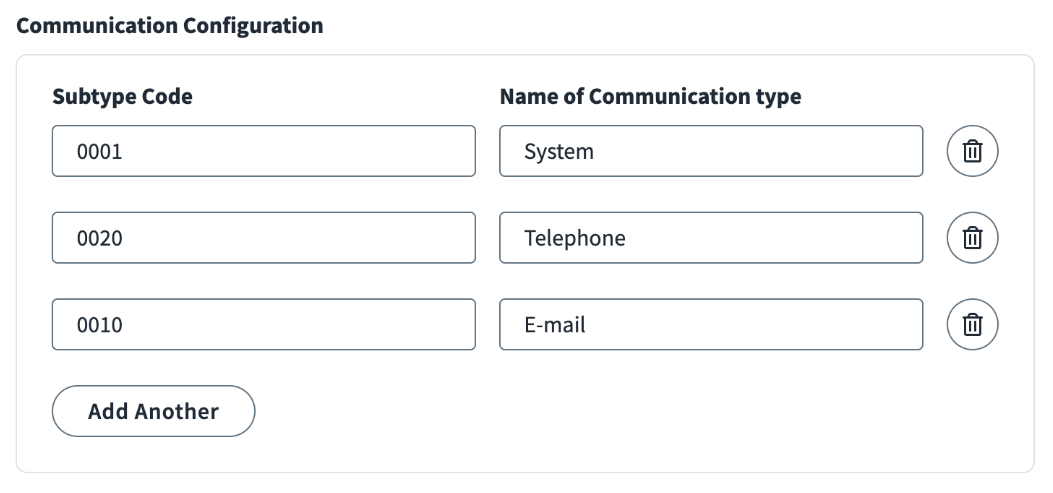Click the trash icon beside code 0020
Image resolution: width=1053 pixels, height=493 pixels.
(972, 238)
